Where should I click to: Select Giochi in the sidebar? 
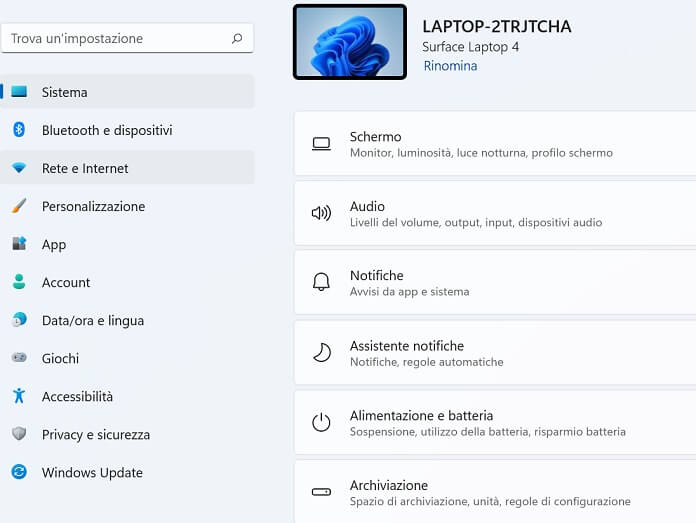click(127, 358)
